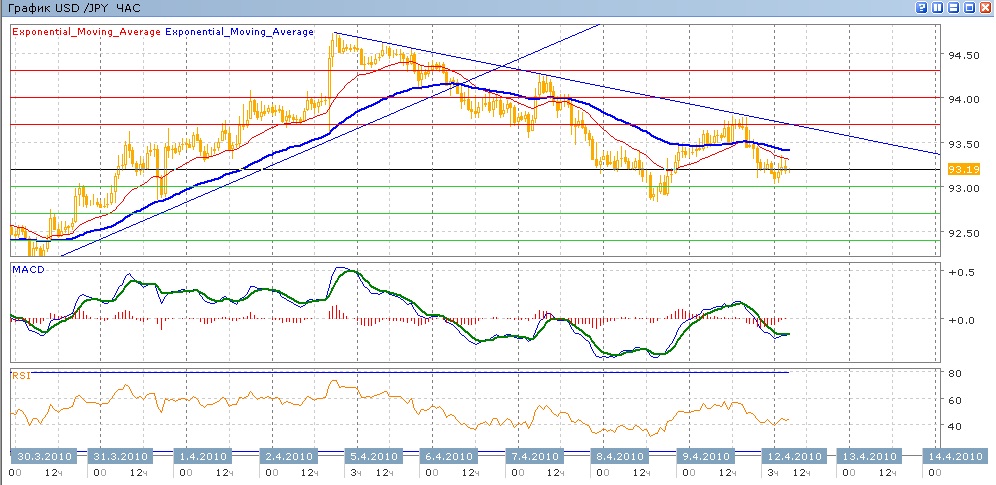Click the MACD indicator panel label
Viewport: 996px width, 485px height.
25,268
